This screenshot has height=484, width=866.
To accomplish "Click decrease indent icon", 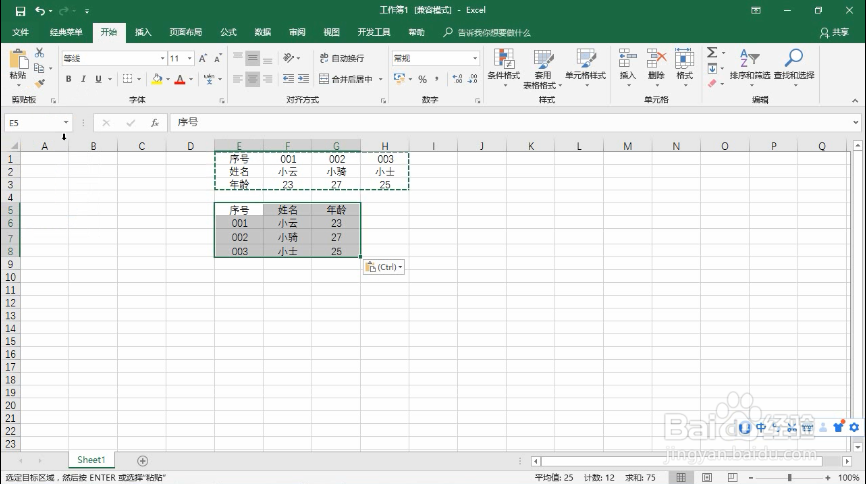I will coord(288,79).
